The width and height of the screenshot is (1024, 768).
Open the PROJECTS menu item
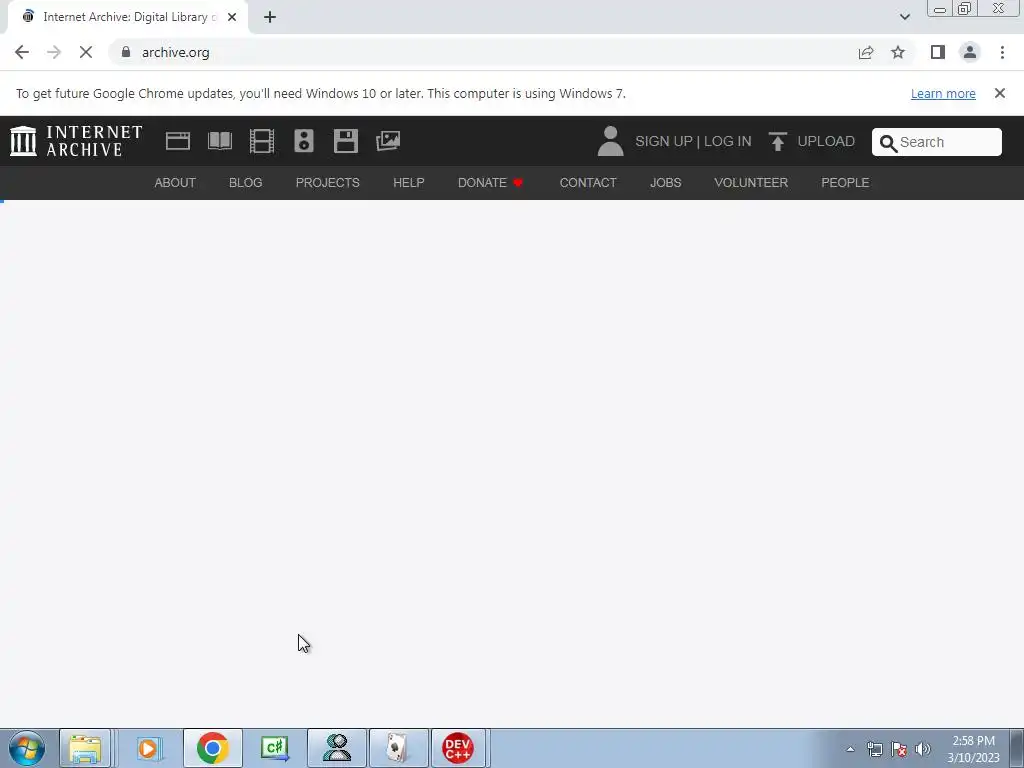click(x=328, y=183)
